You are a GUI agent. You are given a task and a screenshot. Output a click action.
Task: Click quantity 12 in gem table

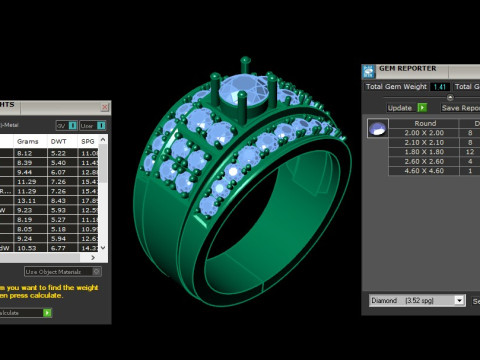pyautogui.click(x=470, y=152)
